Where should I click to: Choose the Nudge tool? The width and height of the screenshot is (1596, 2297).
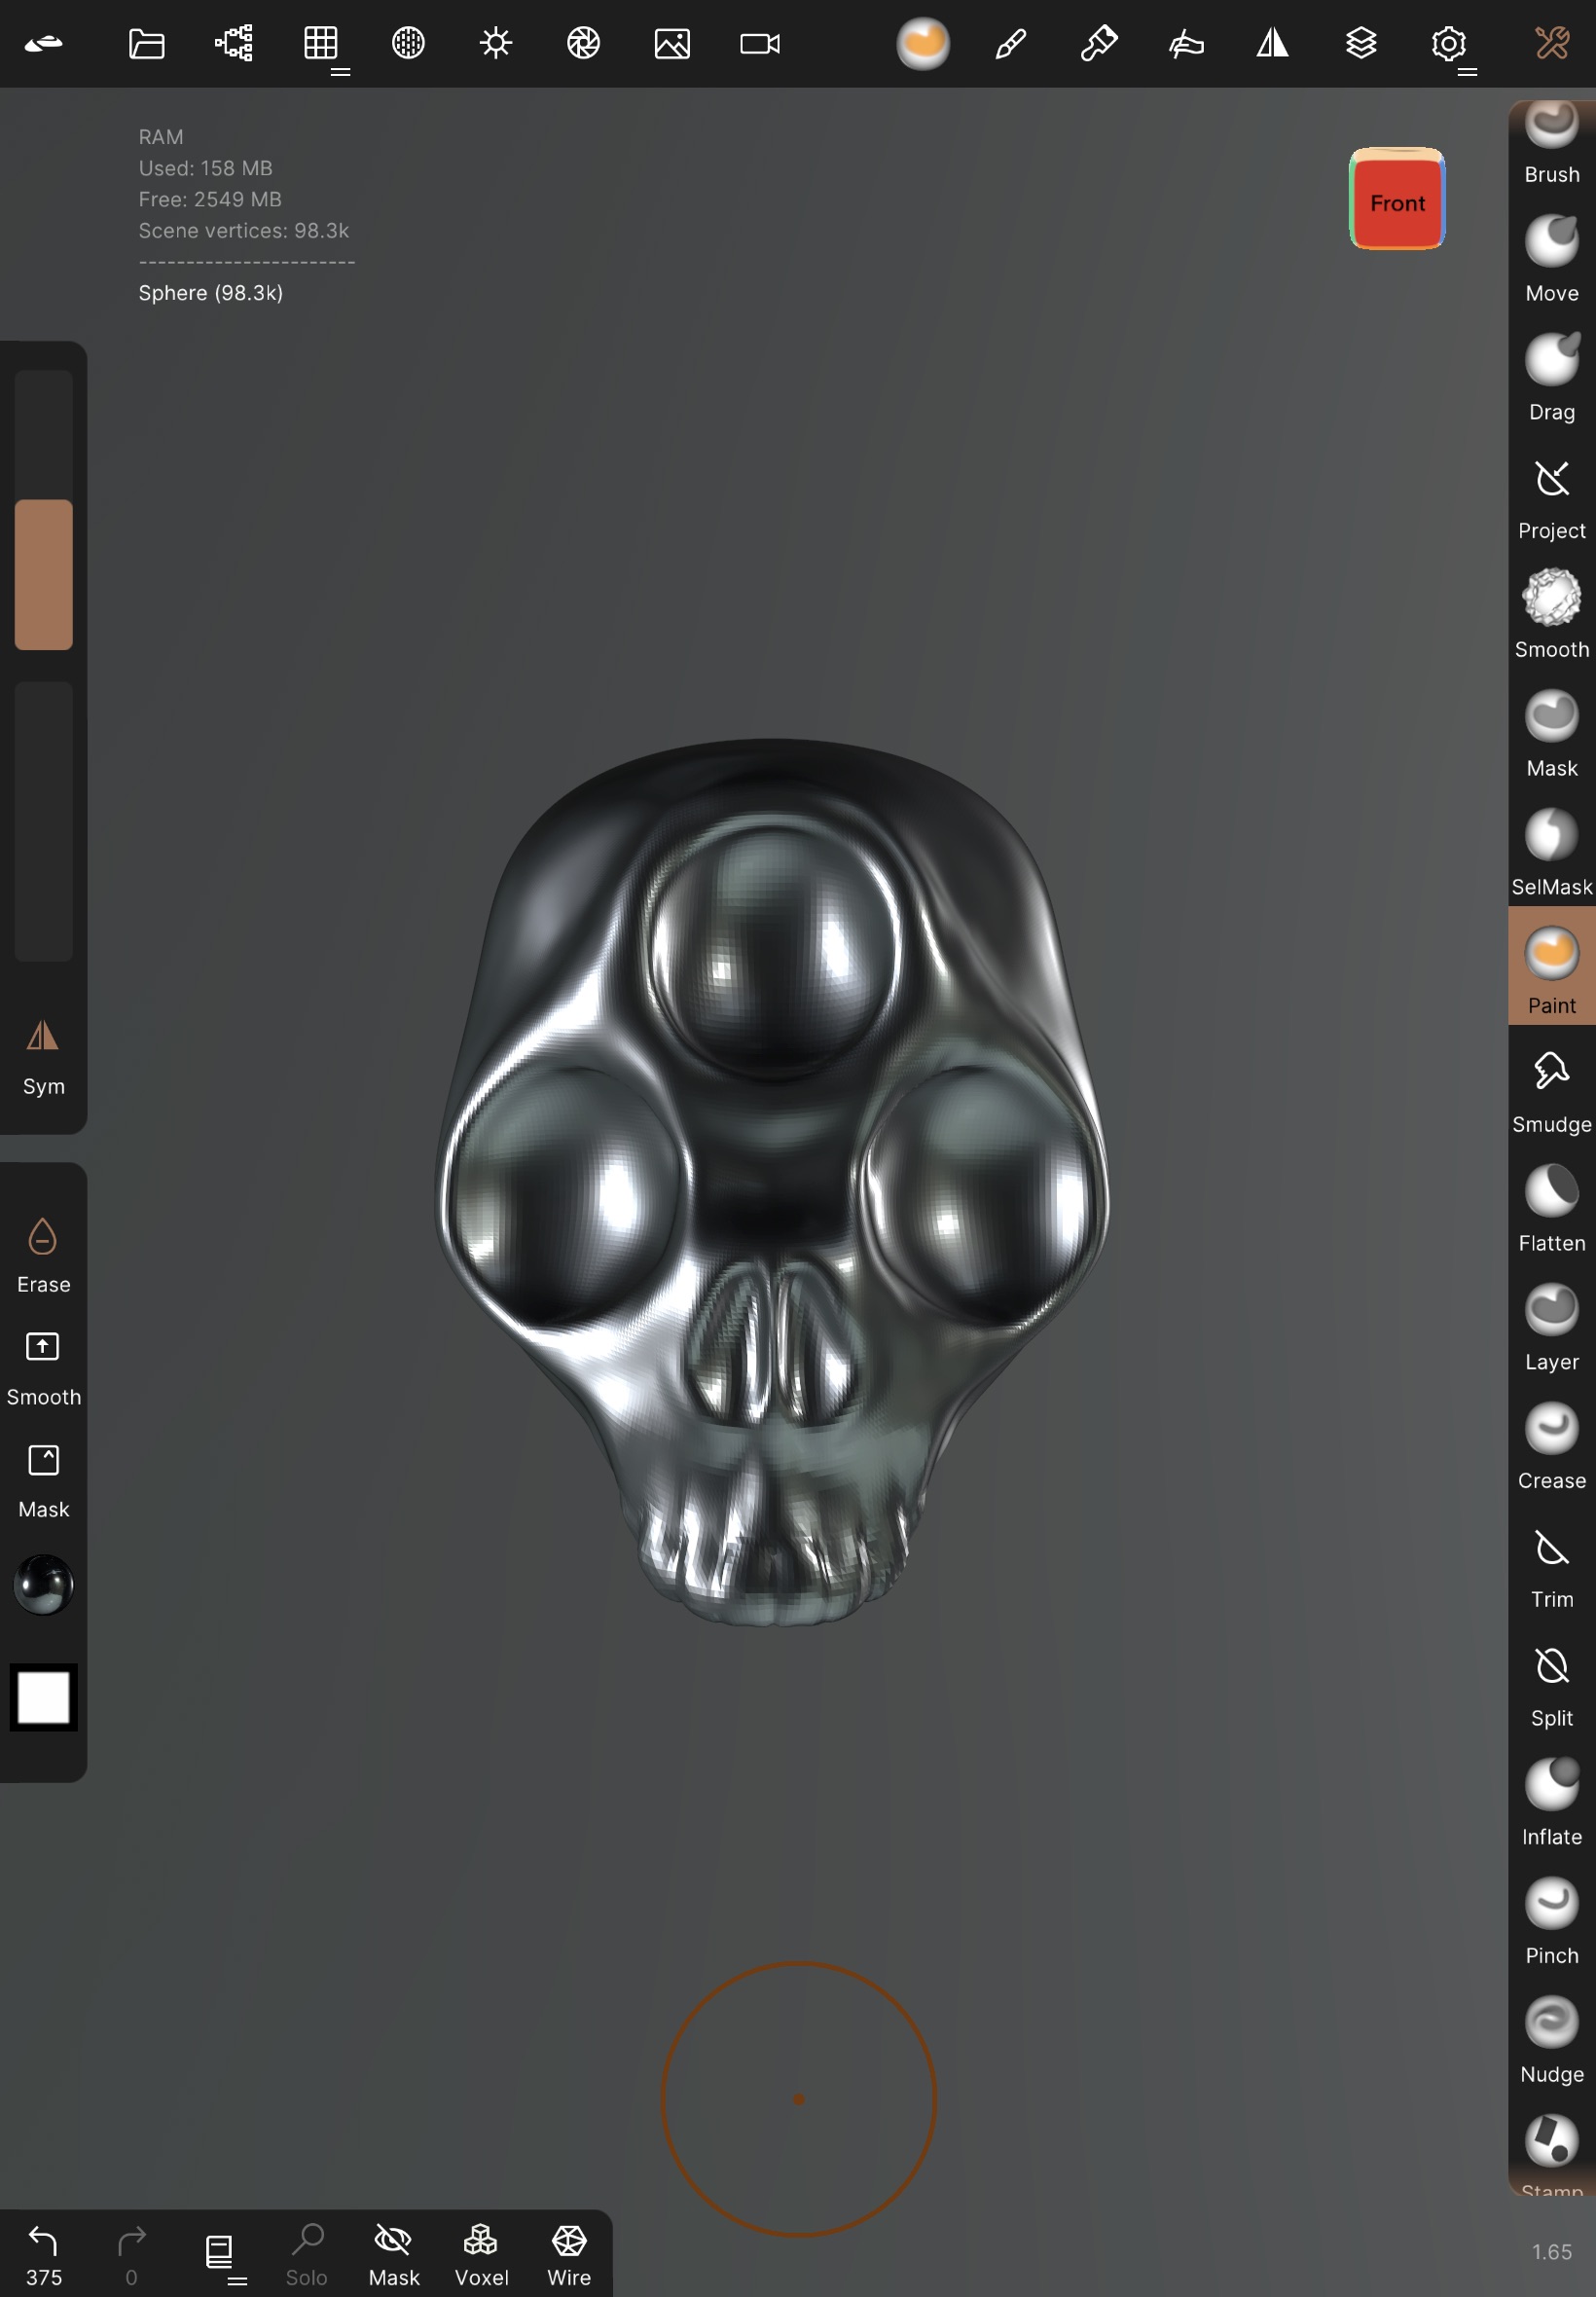point(1551,2037)
